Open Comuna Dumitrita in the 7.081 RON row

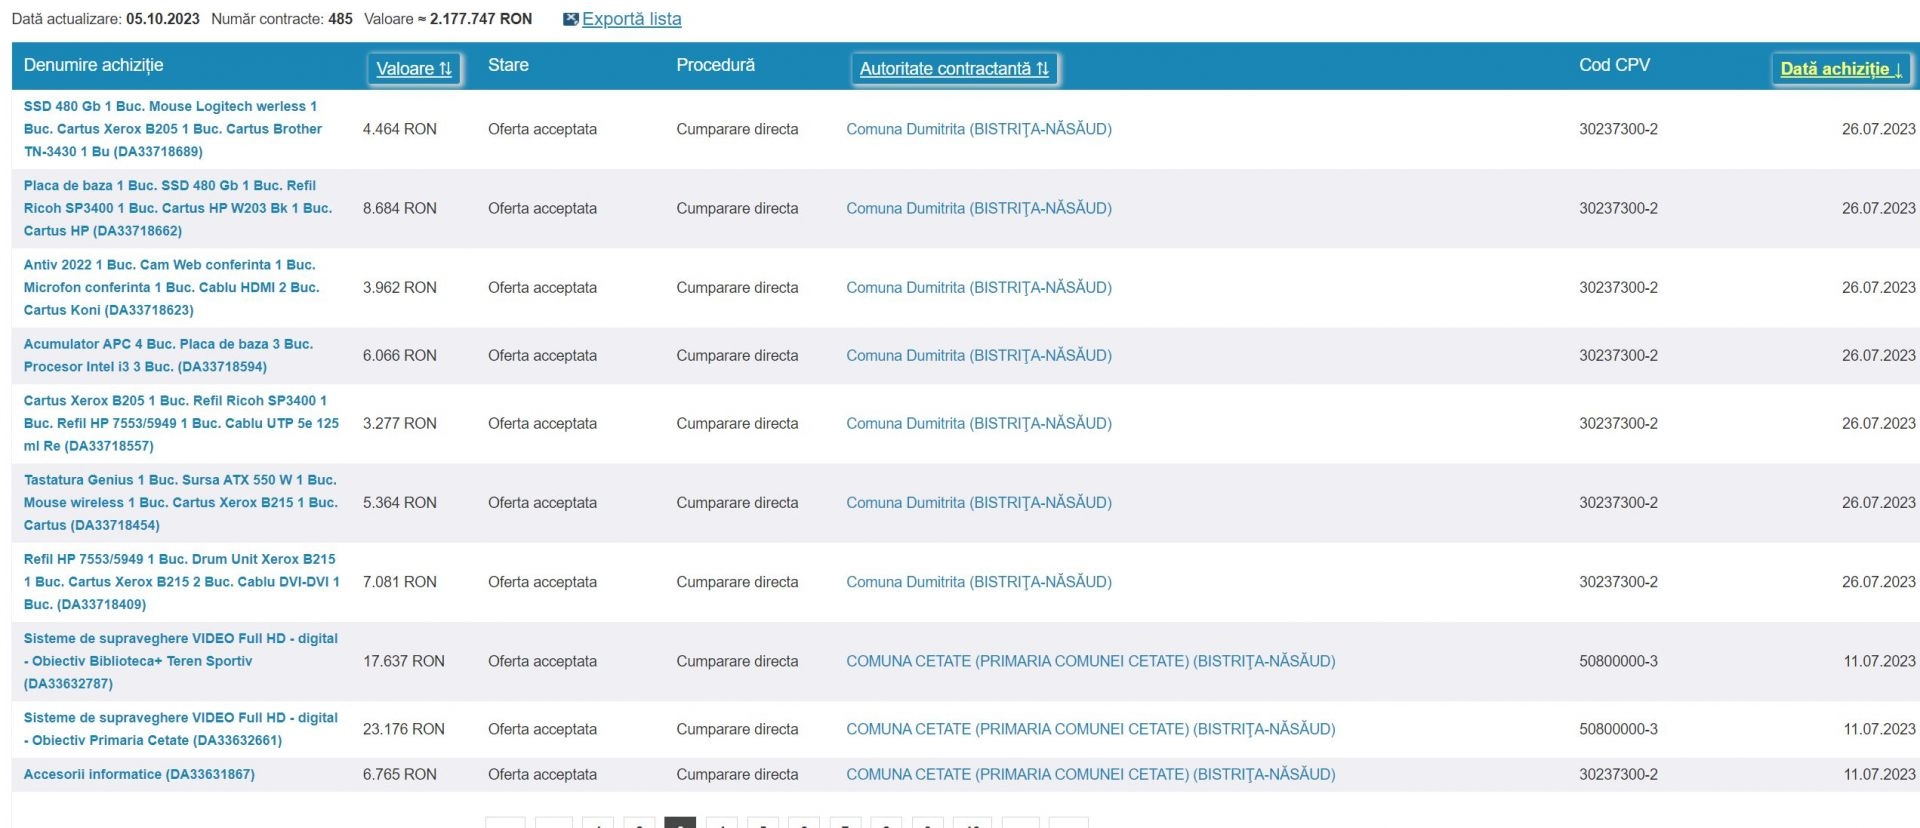click(x=978, y=582)
